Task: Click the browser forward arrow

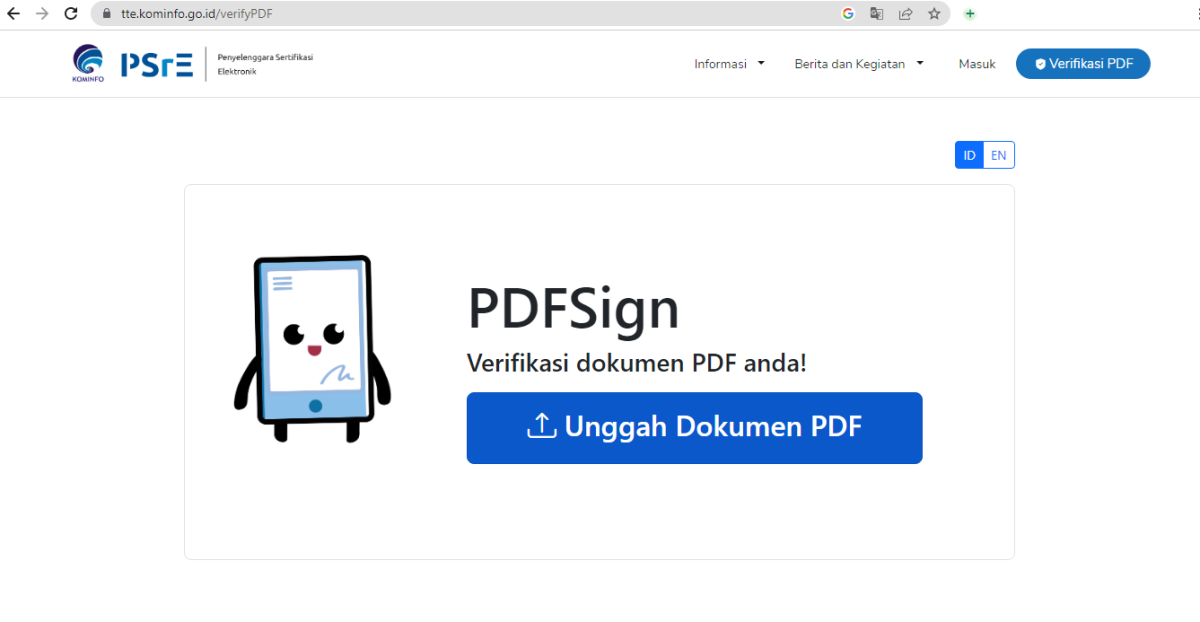Action: pos(42,14)
